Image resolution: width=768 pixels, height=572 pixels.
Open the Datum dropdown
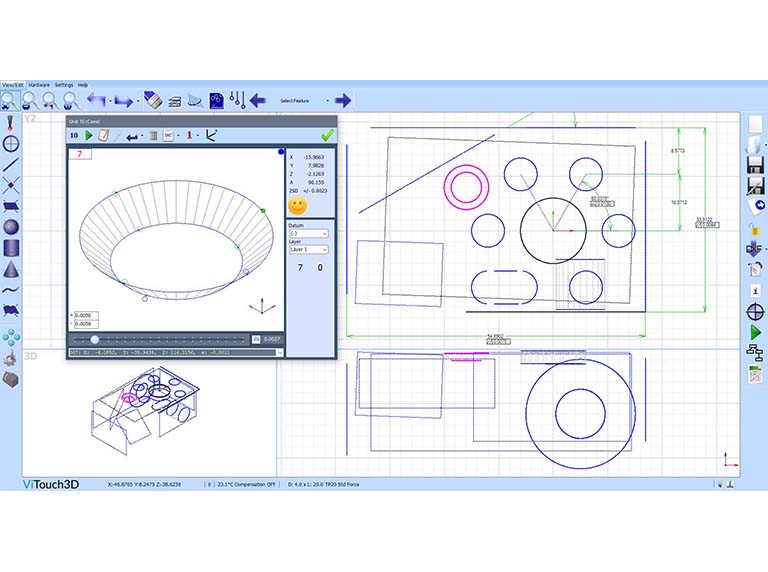309,234
